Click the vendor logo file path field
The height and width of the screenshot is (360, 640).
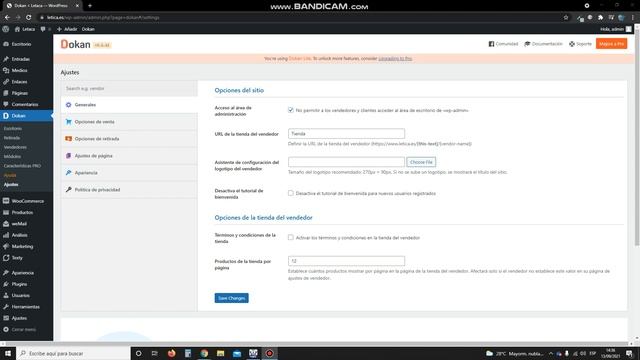click(x=346, y=162)
